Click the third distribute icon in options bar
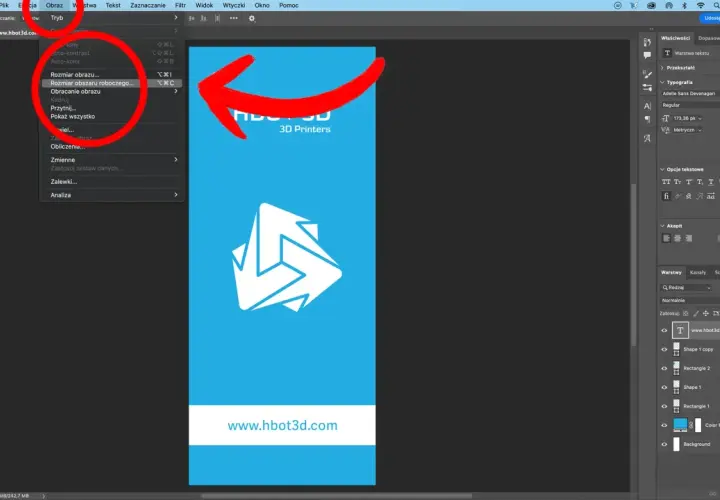The height and width of the screenshot is (500, 720). pyautogui.click(x=217, y=18)
